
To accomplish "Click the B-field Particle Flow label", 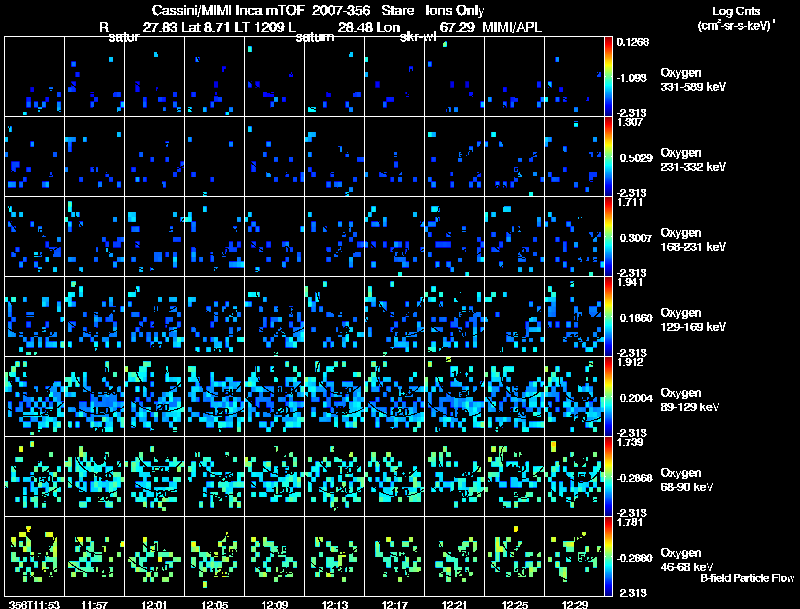I will tap(746, 578).
